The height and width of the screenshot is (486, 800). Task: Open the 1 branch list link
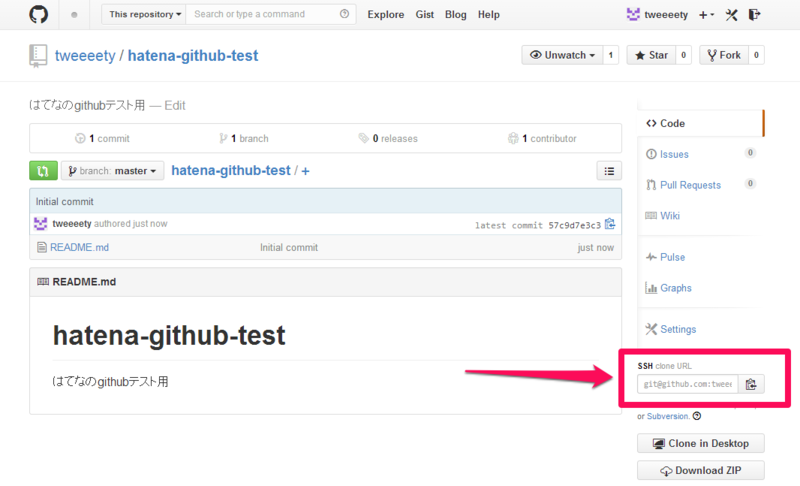[x=244, y=138]
